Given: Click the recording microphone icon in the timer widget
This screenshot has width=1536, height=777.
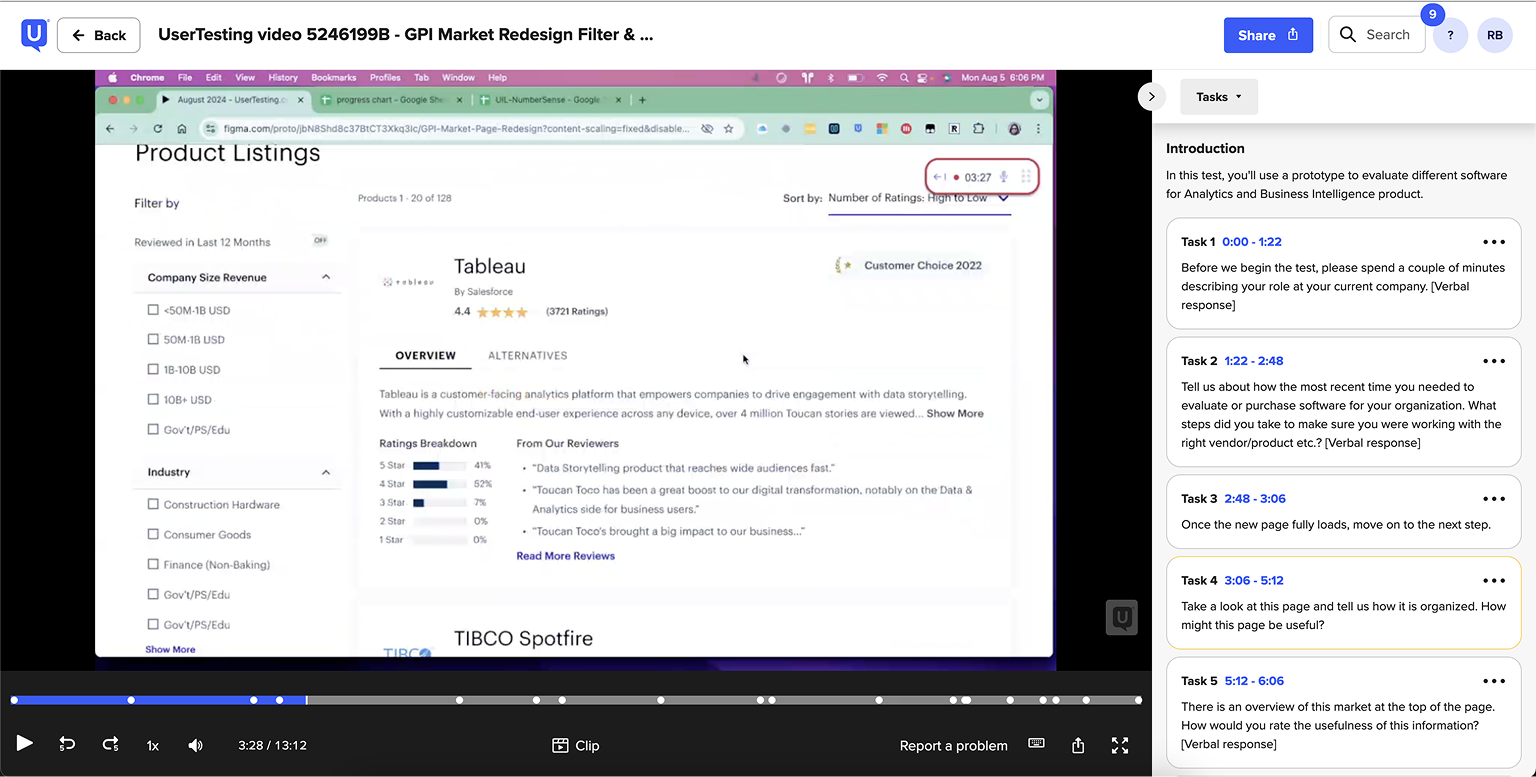Looking at the screenshot, I should 1003,177.
